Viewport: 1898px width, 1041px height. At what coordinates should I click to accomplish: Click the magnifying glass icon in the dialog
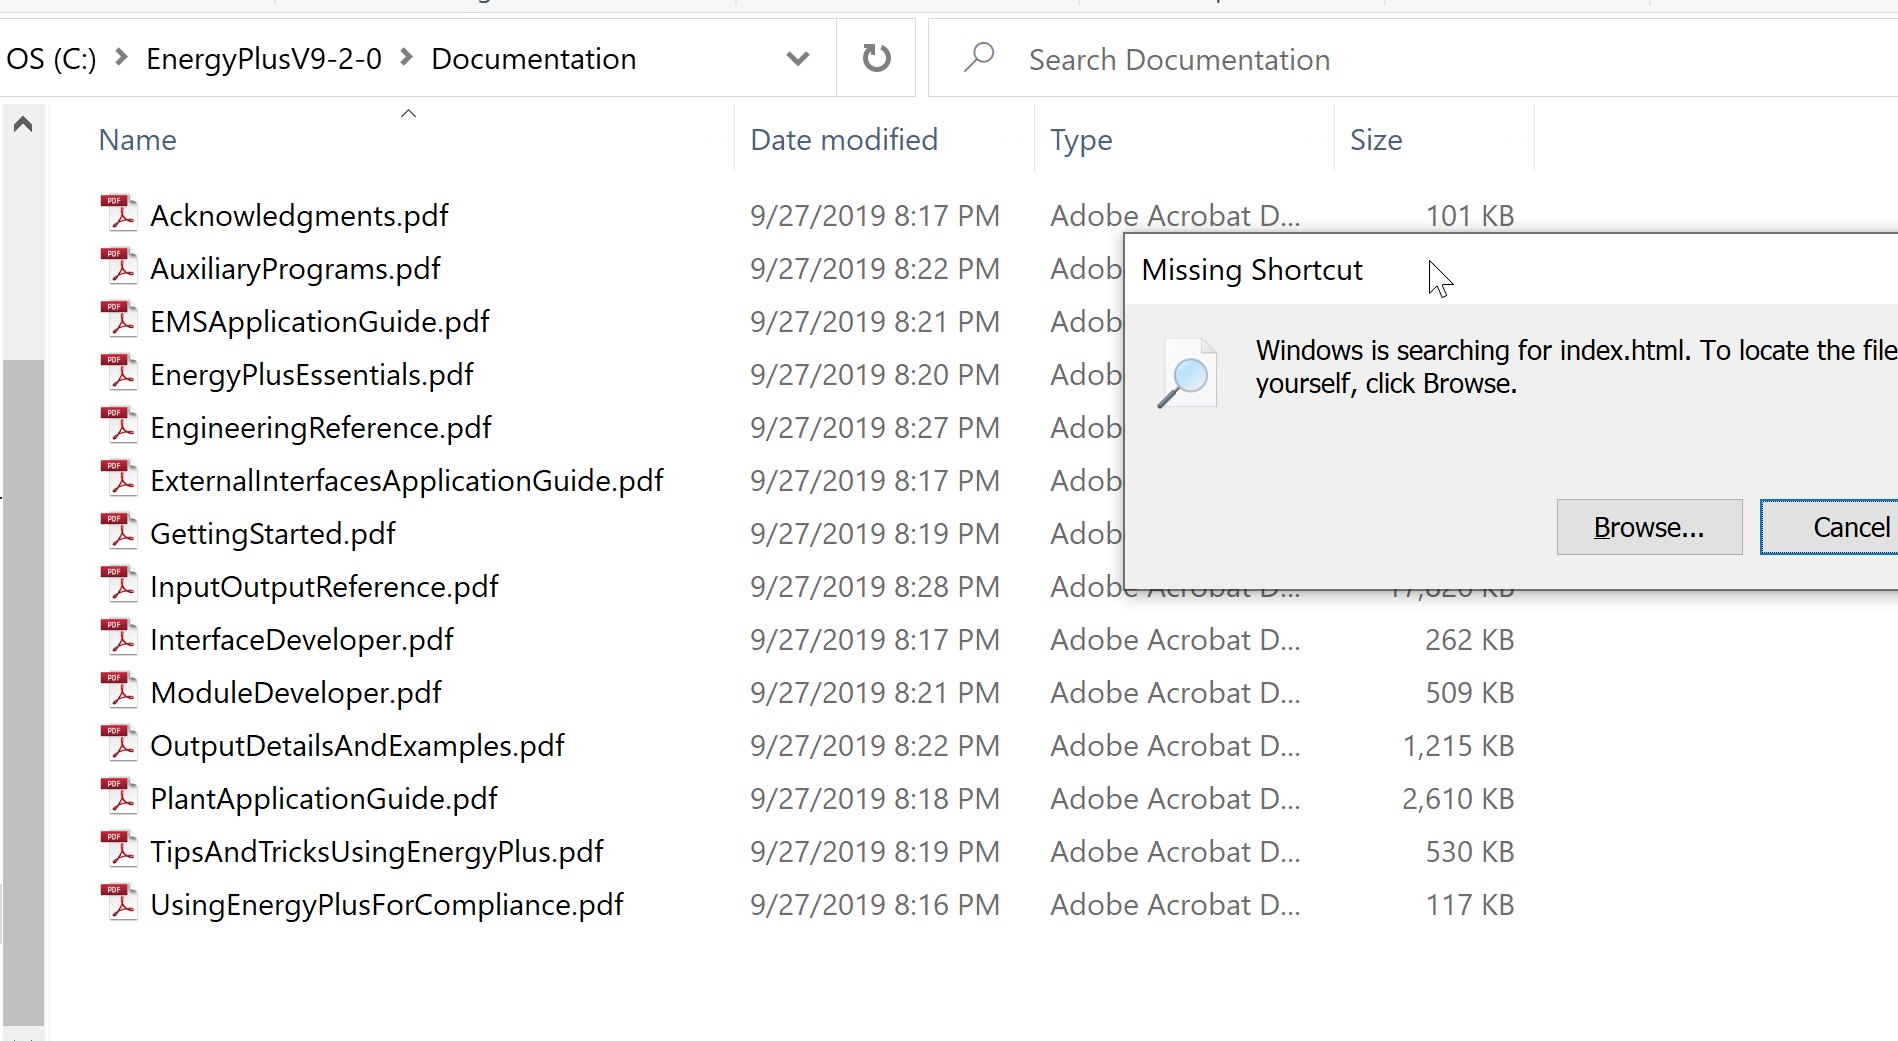(1186, 372)
